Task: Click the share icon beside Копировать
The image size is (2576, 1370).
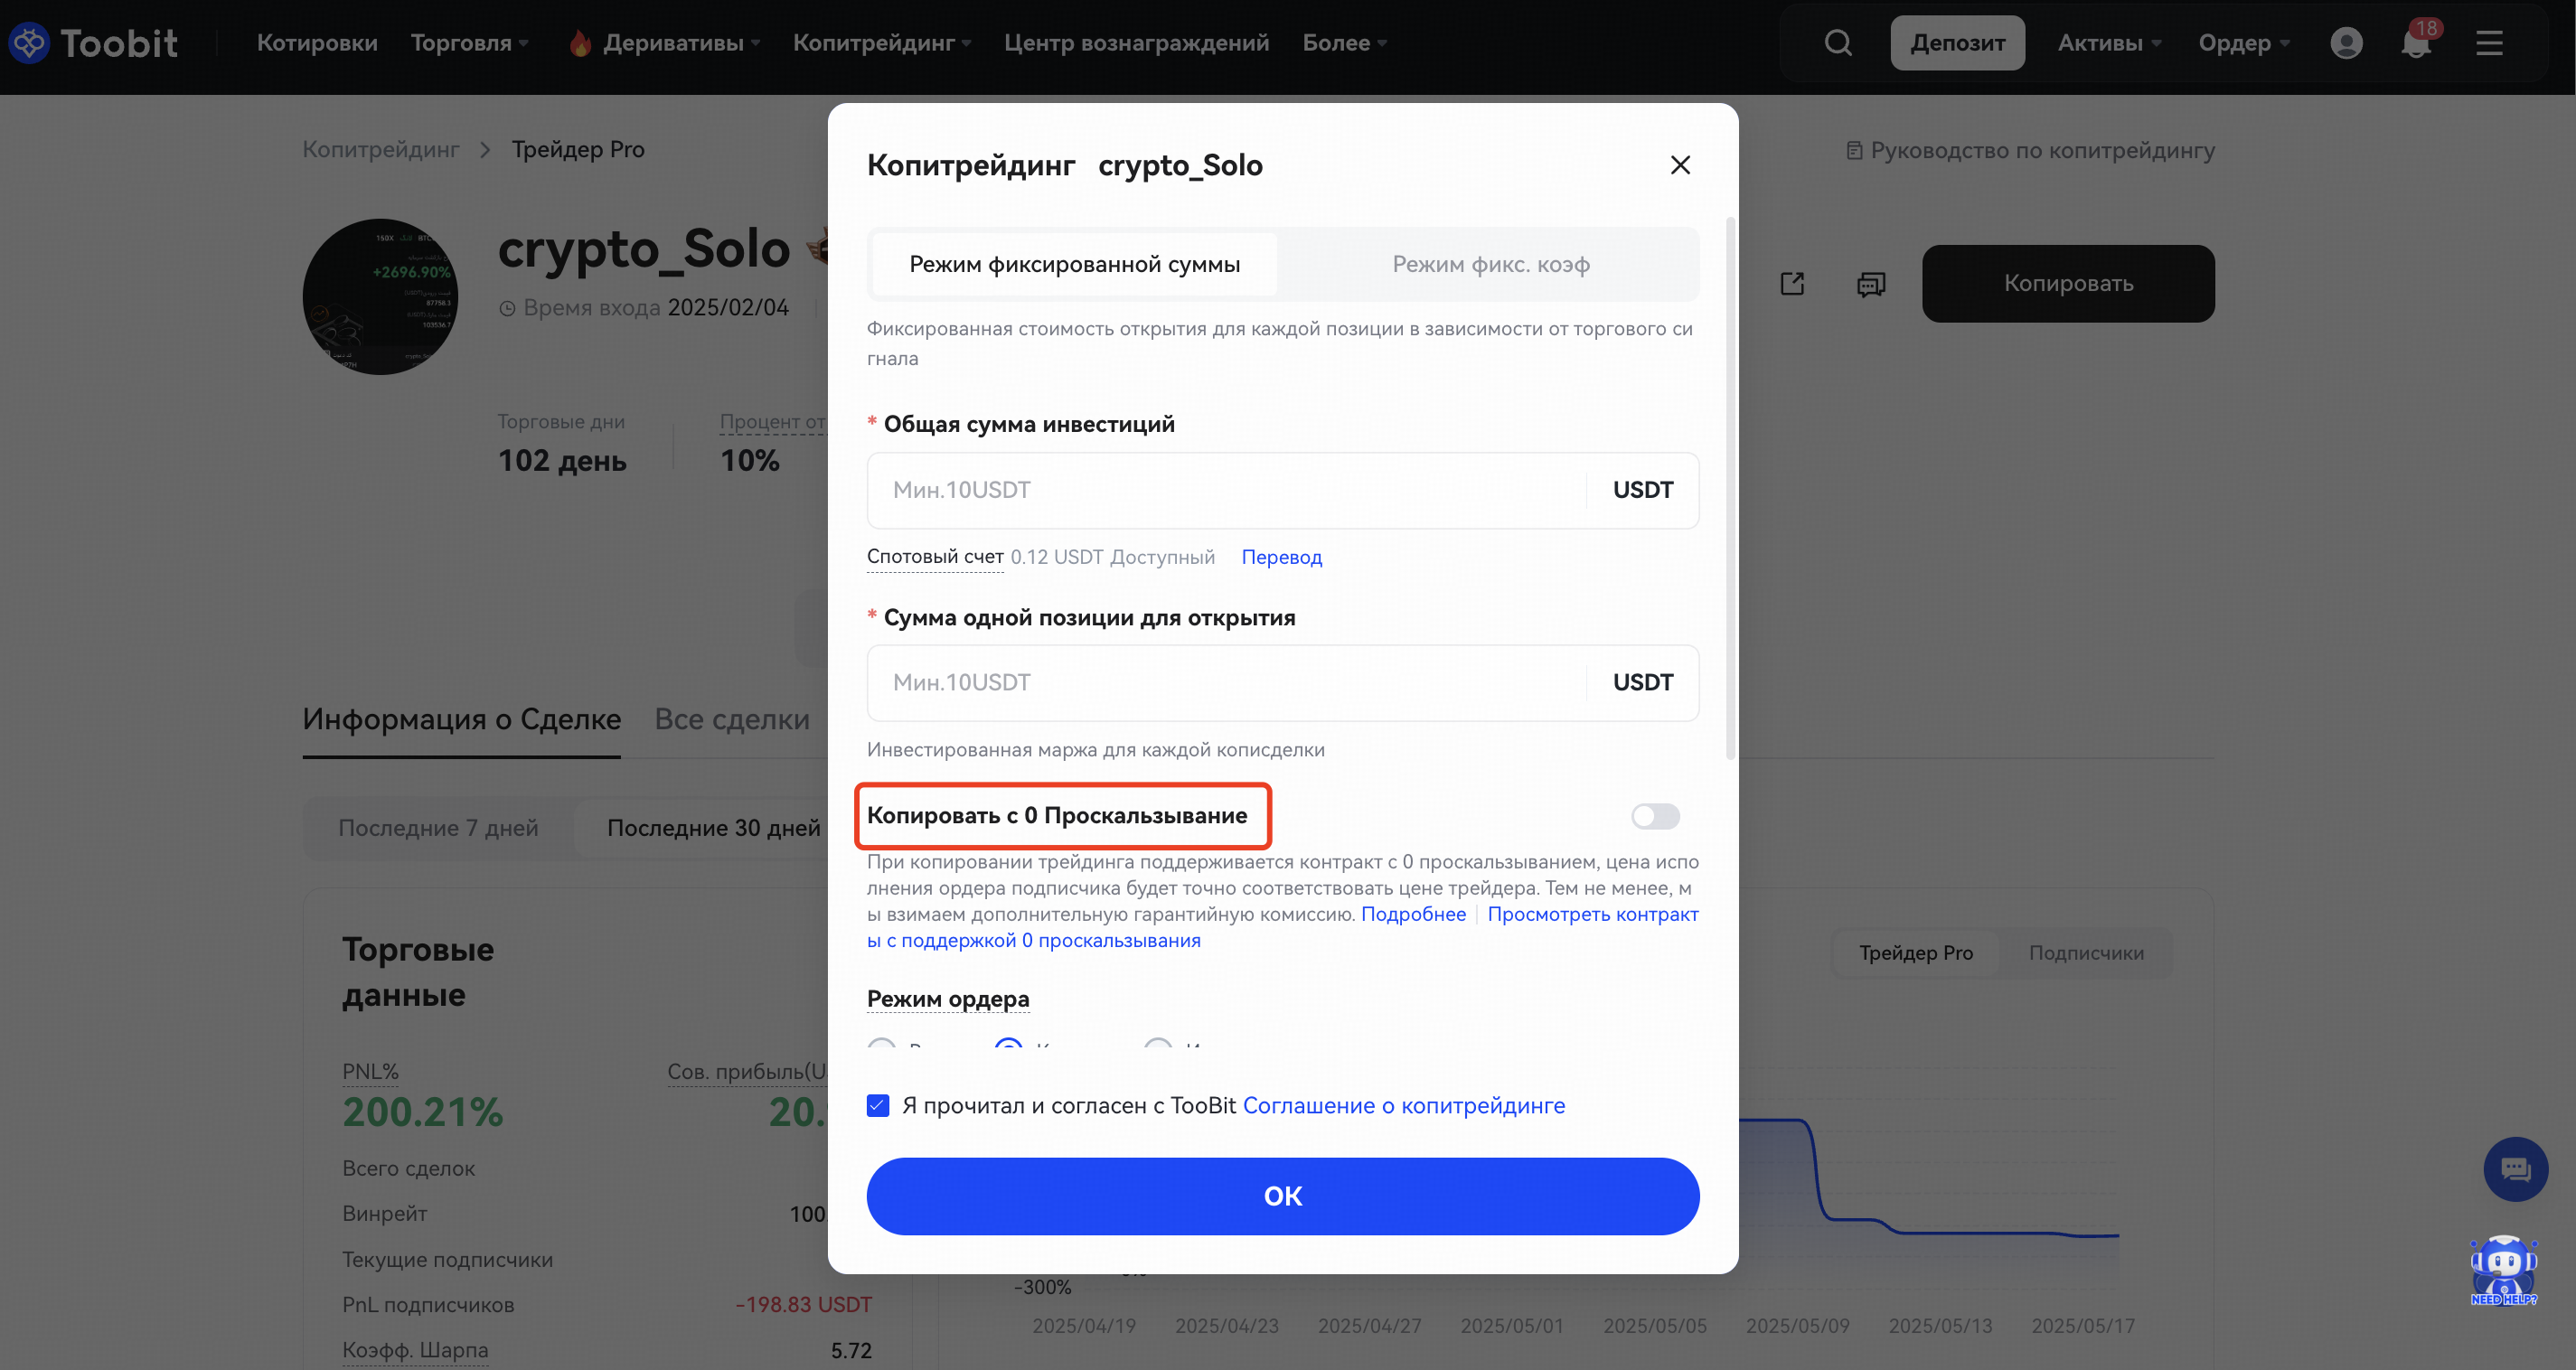Action: [1792, 284]
